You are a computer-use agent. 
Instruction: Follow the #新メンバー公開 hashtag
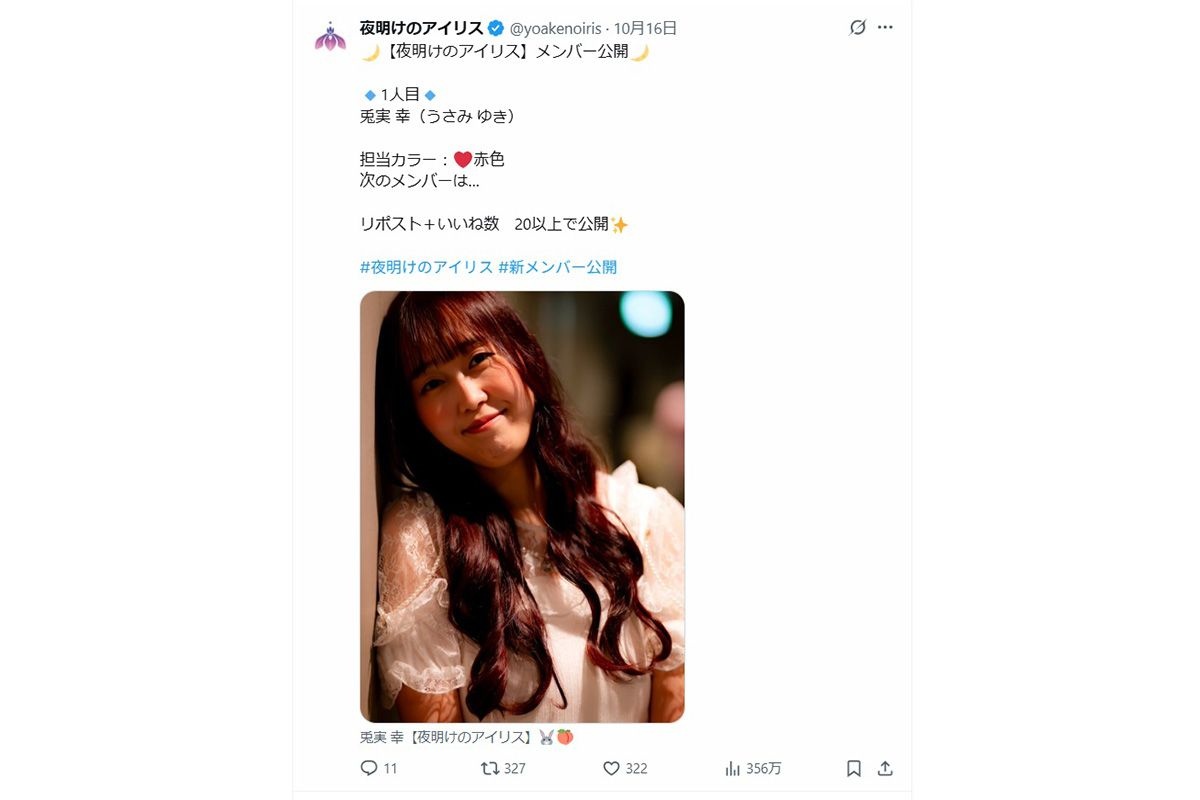coord(557,267)
